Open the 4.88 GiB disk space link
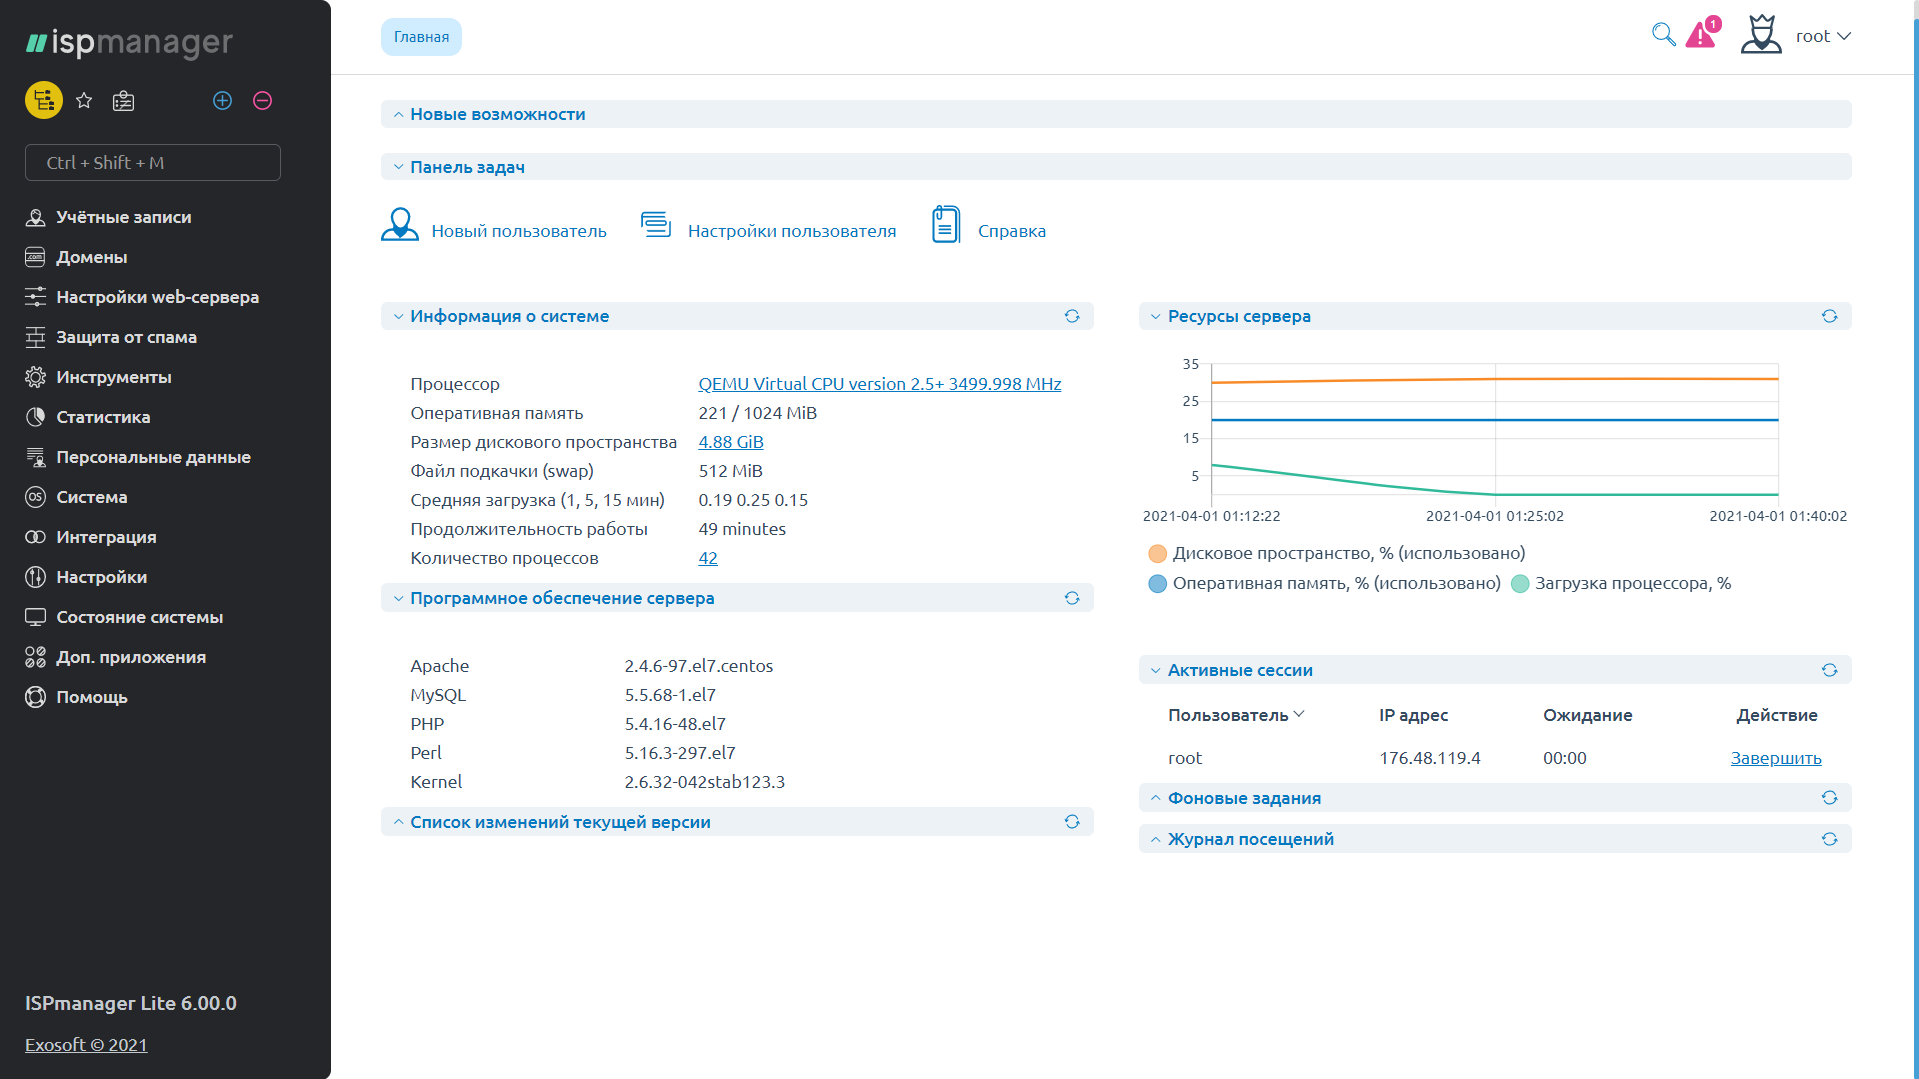Viewport: 1919px width, 1079px height. click(x=730, y=442)
